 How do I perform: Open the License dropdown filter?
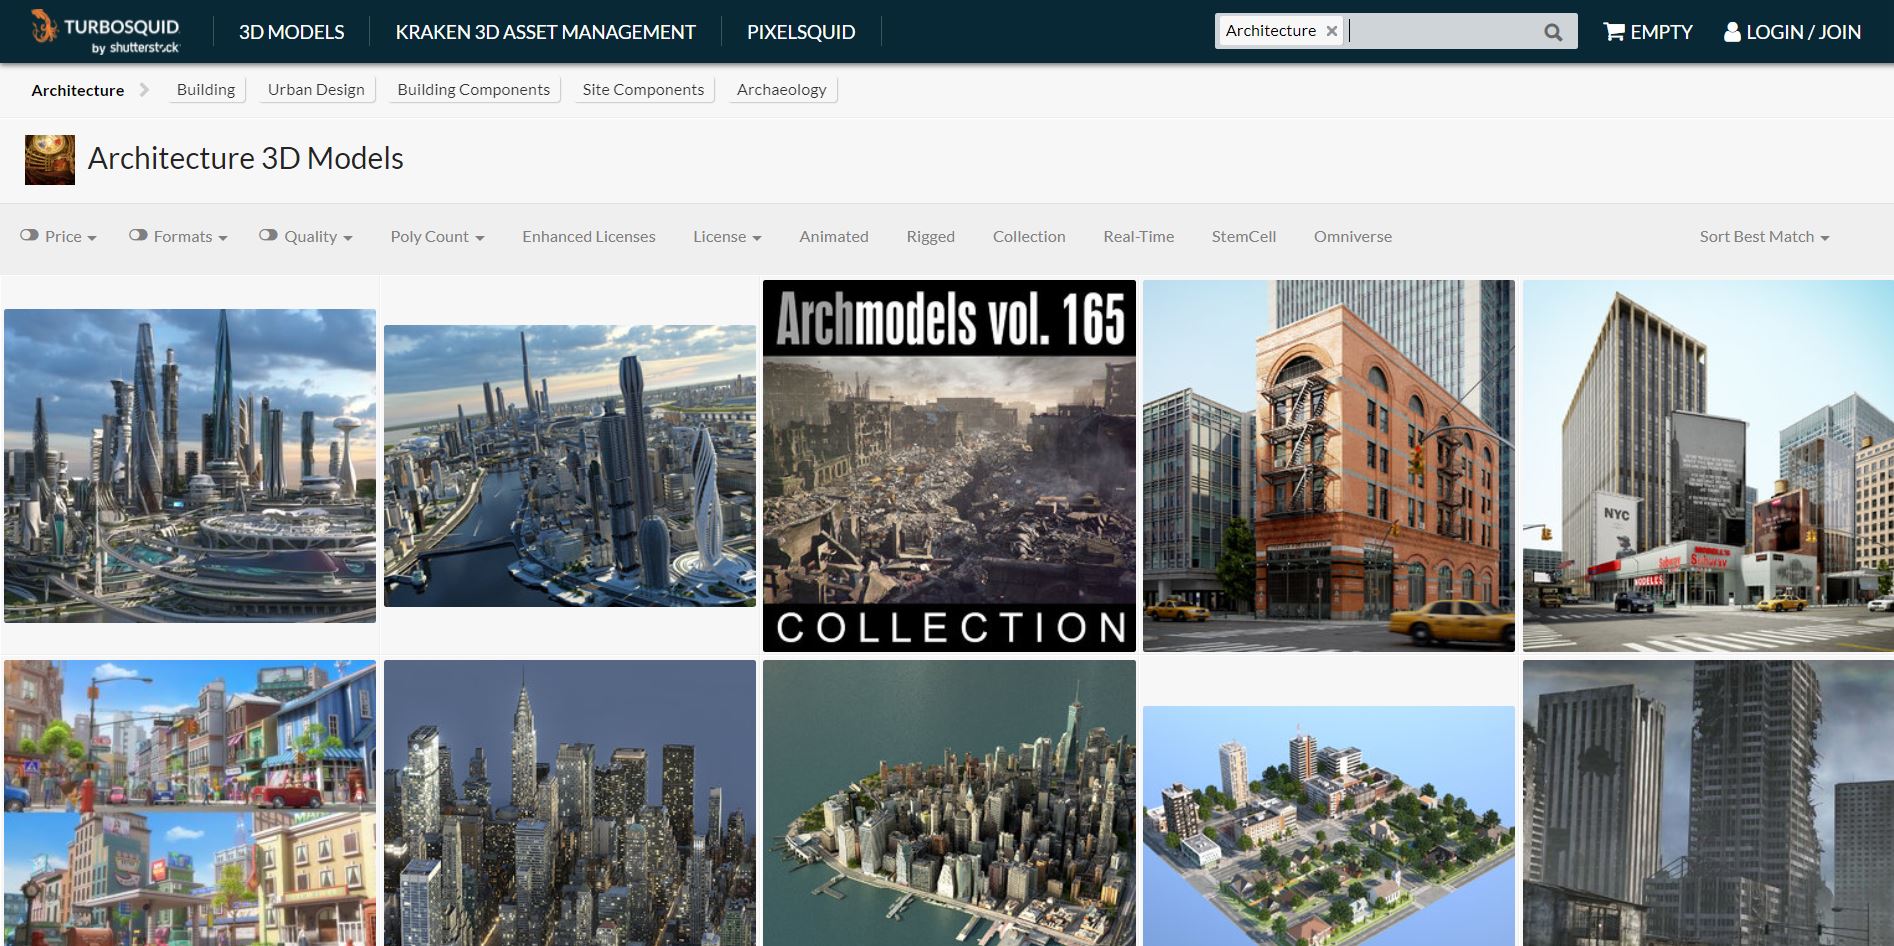(727, 237)
